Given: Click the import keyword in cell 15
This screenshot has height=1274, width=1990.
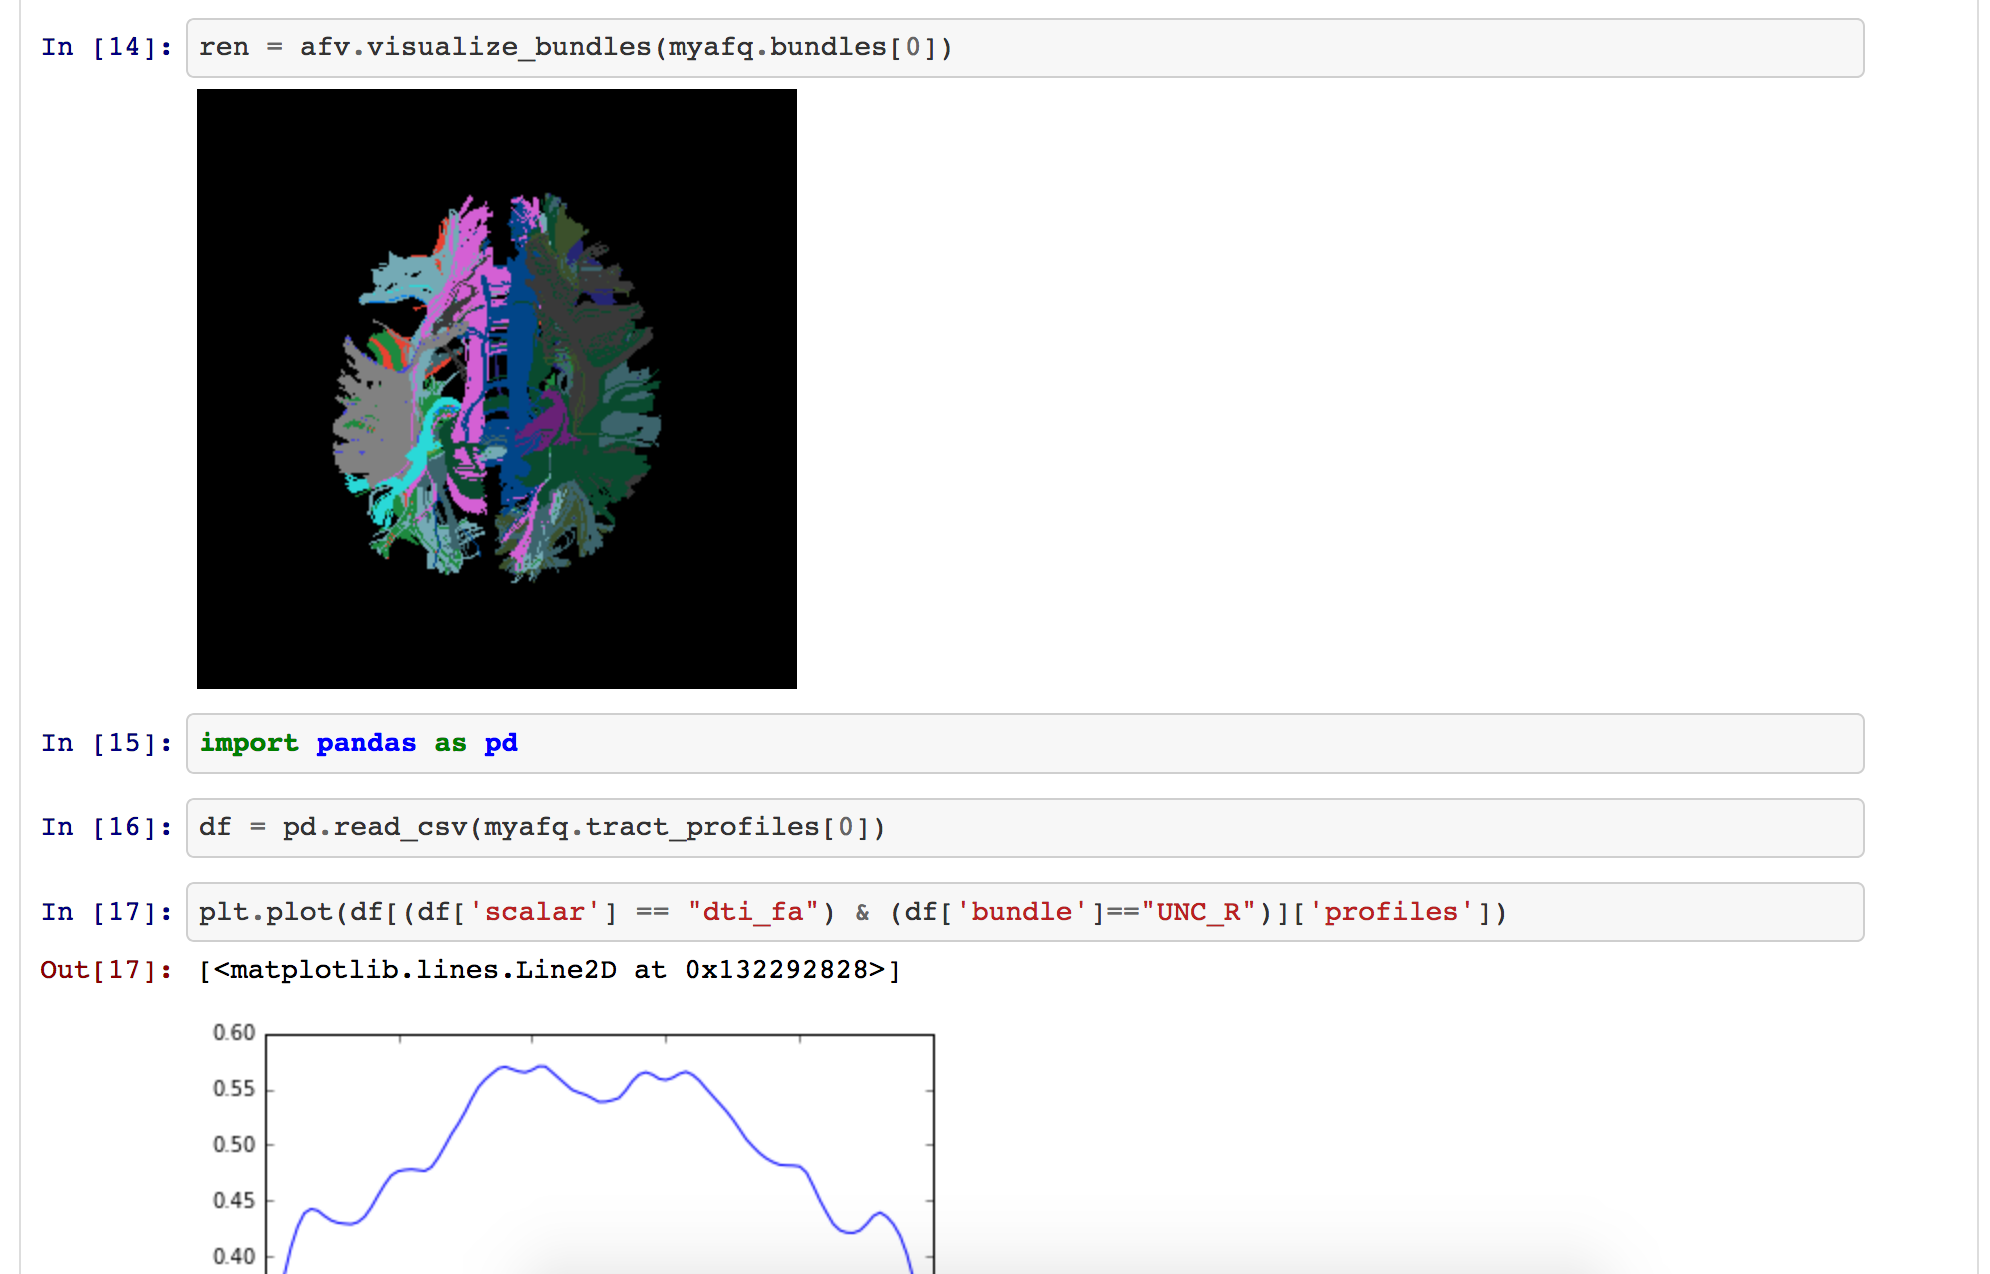Looking at the screenshot, I should point(250,743).
